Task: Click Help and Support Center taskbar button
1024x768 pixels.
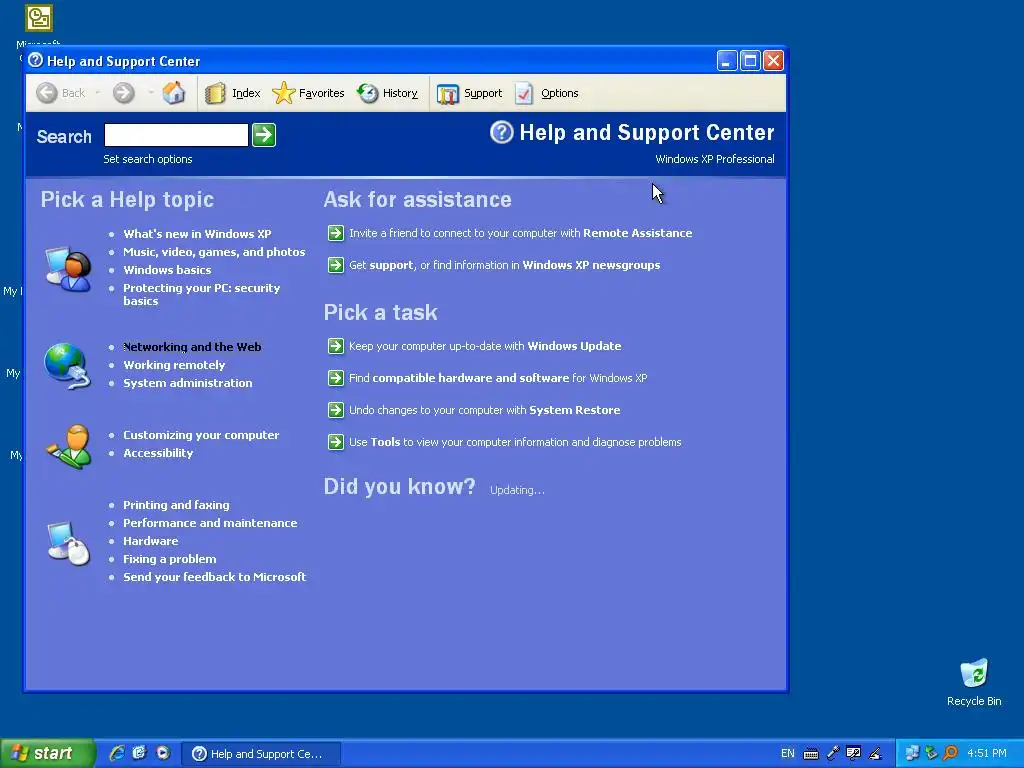Action: click(x=261, y=754)
